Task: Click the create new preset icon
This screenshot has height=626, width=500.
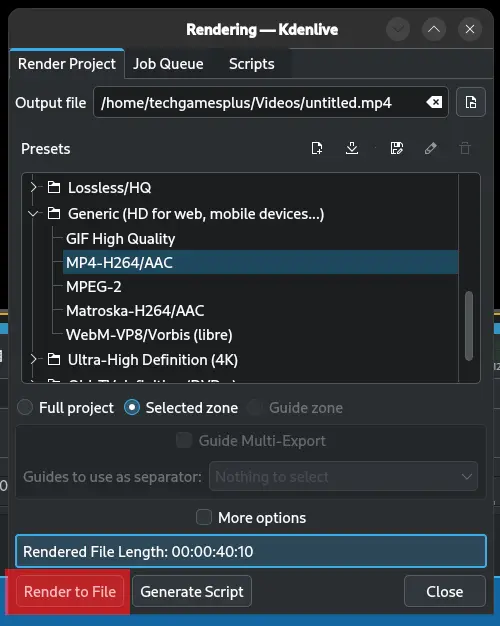Action: (x=317, y=149)
